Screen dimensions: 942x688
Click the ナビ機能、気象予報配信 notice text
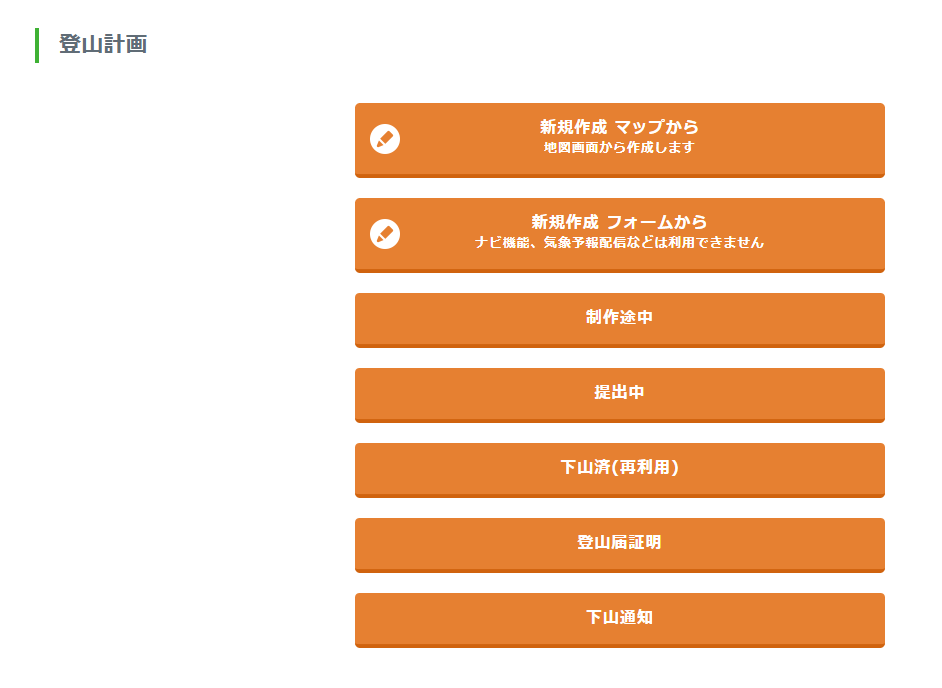619,243
